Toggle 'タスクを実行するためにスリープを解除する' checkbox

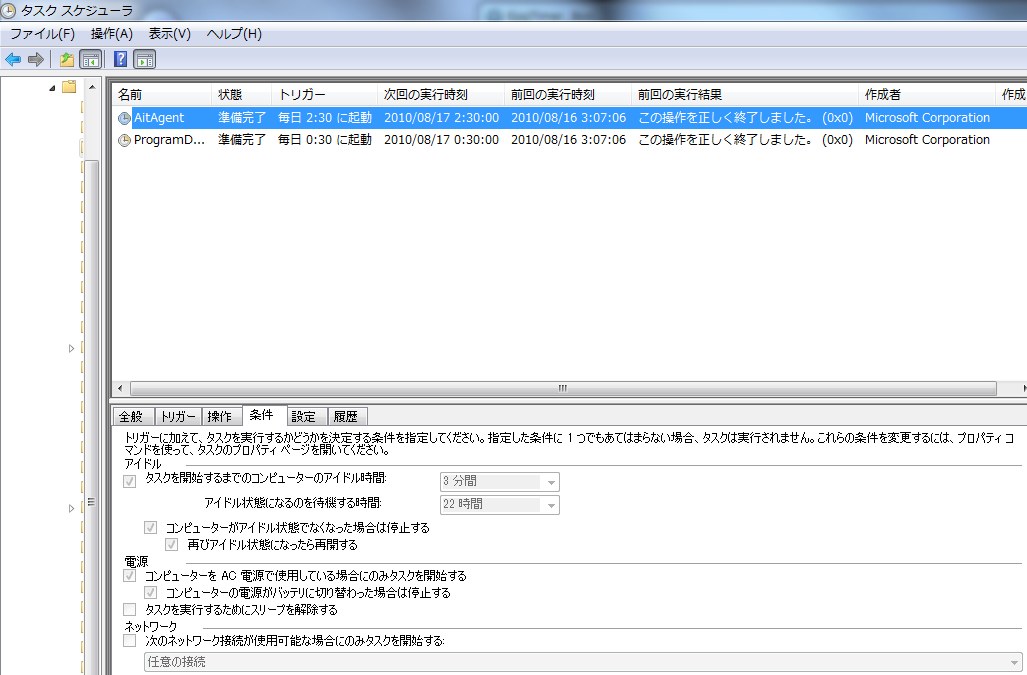[x=129, y=609]
